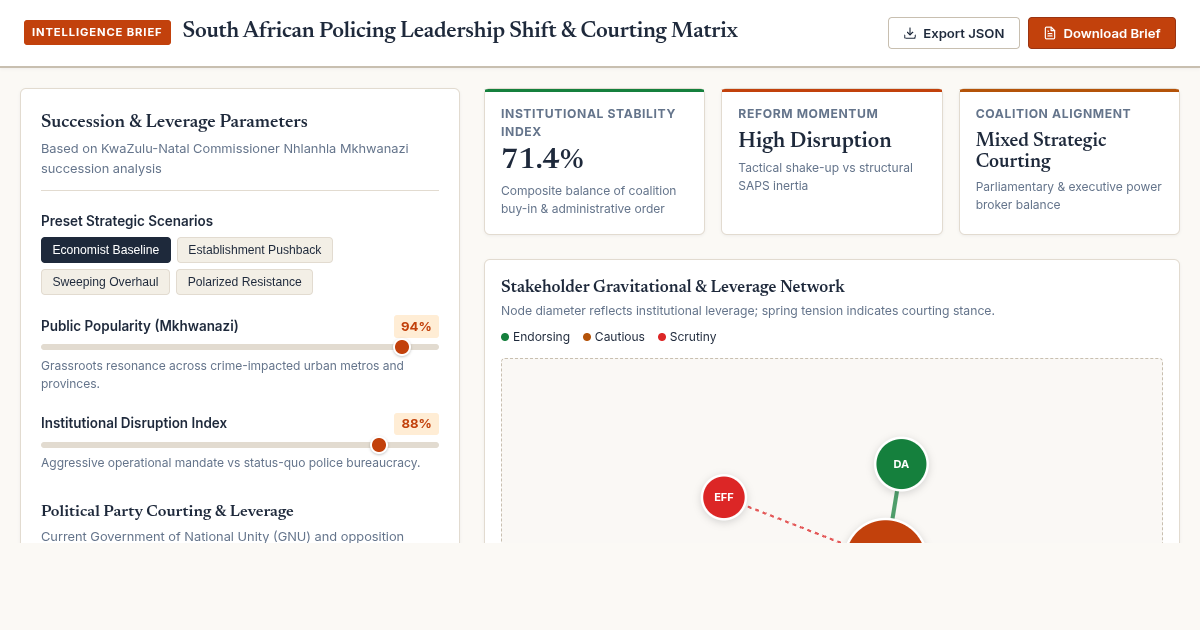Screen dimensions: 1200x630
Task: Select the EFF node in network
Action: coord(724,497)
